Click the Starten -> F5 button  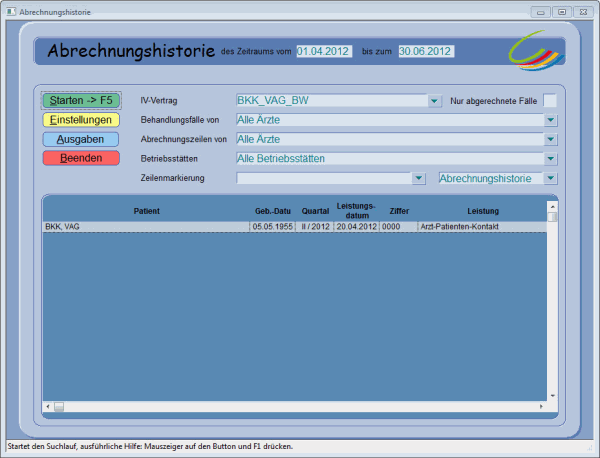81,100
